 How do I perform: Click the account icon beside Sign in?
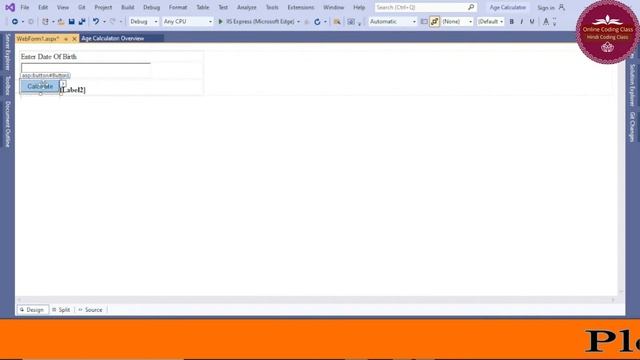pyautogui.click(x=562, y=7)
